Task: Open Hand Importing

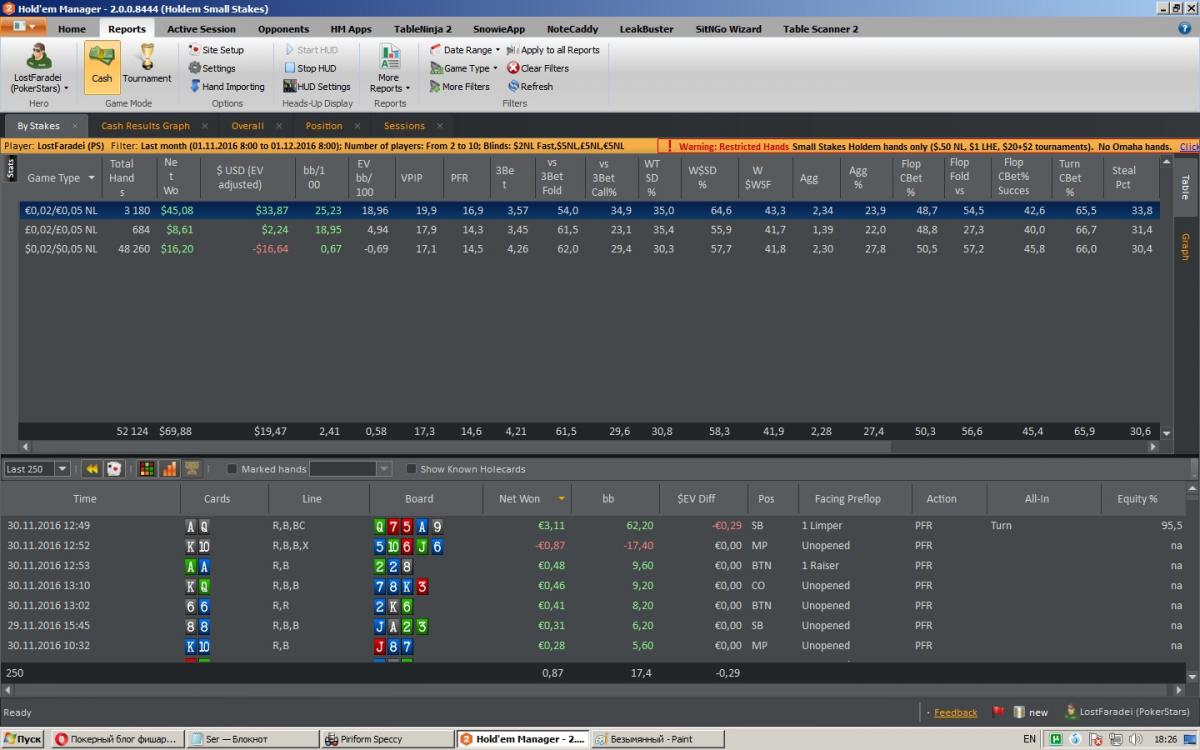Action: point(227,87)
